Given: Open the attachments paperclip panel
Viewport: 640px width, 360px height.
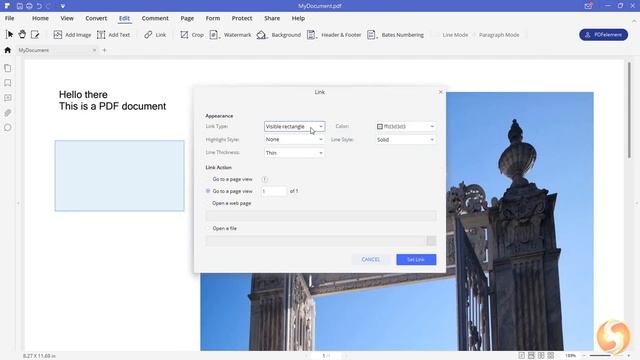Looking at the screenshot, I should pyautogui.click(x=8, y=113).
